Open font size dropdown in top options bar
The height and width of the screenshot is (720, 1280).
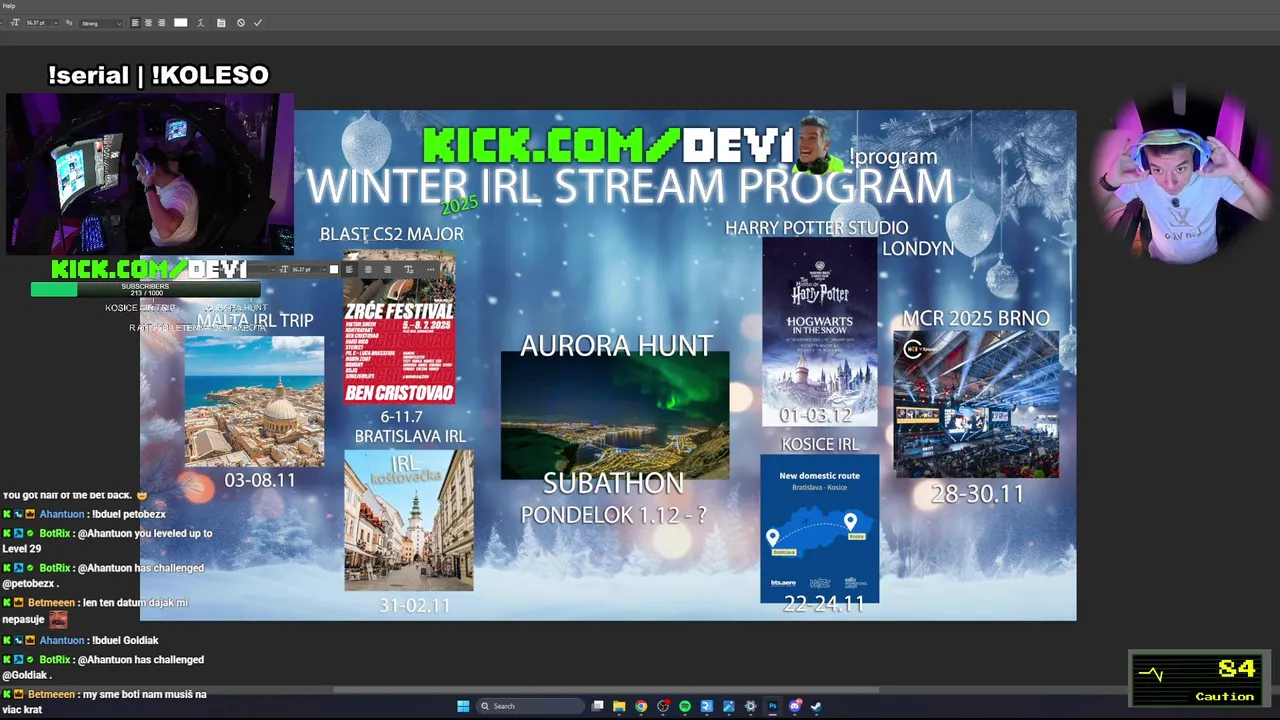56,22
